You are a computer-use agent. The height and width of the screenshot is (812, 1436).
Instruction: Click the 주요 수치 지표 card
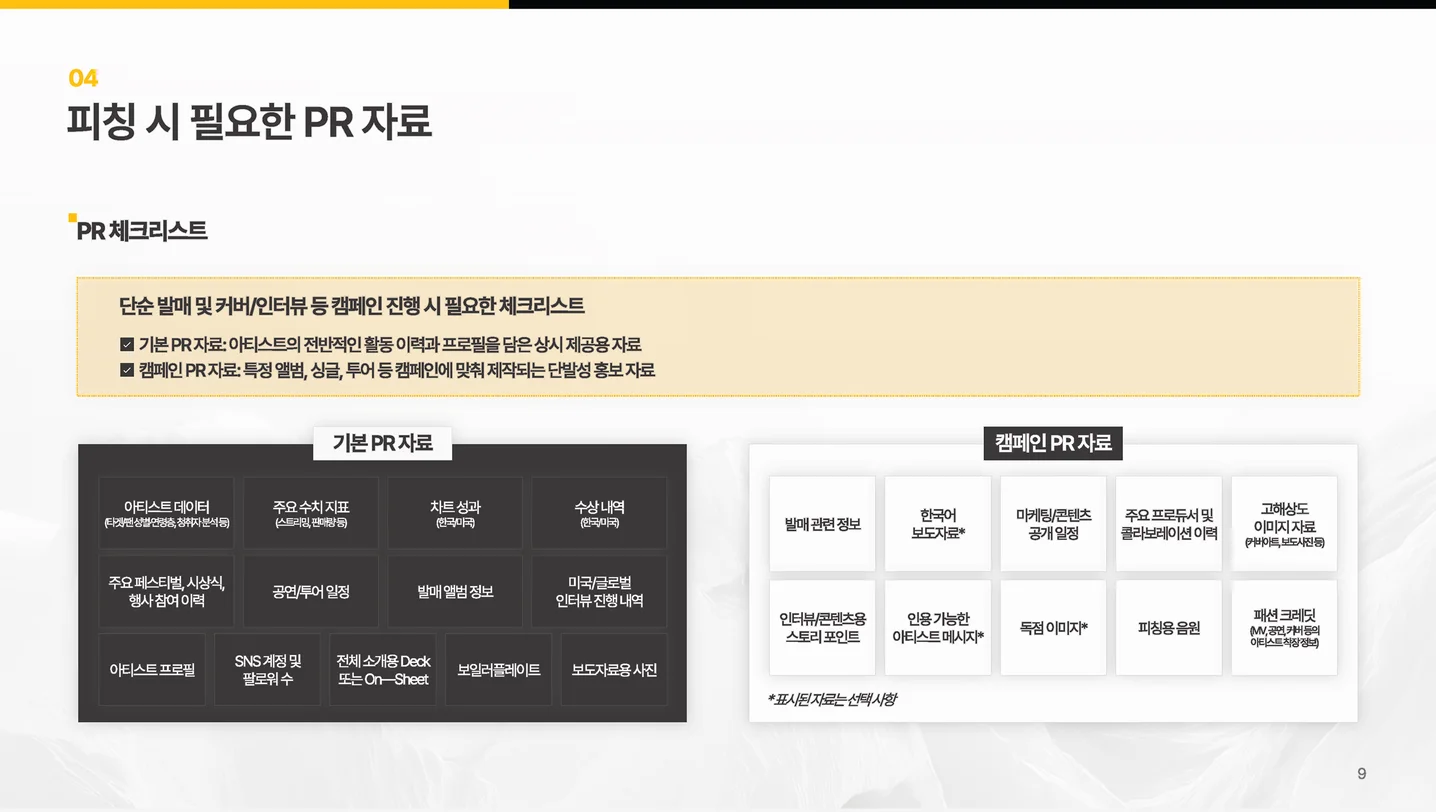pyautogui.click(x=311, y=513)
